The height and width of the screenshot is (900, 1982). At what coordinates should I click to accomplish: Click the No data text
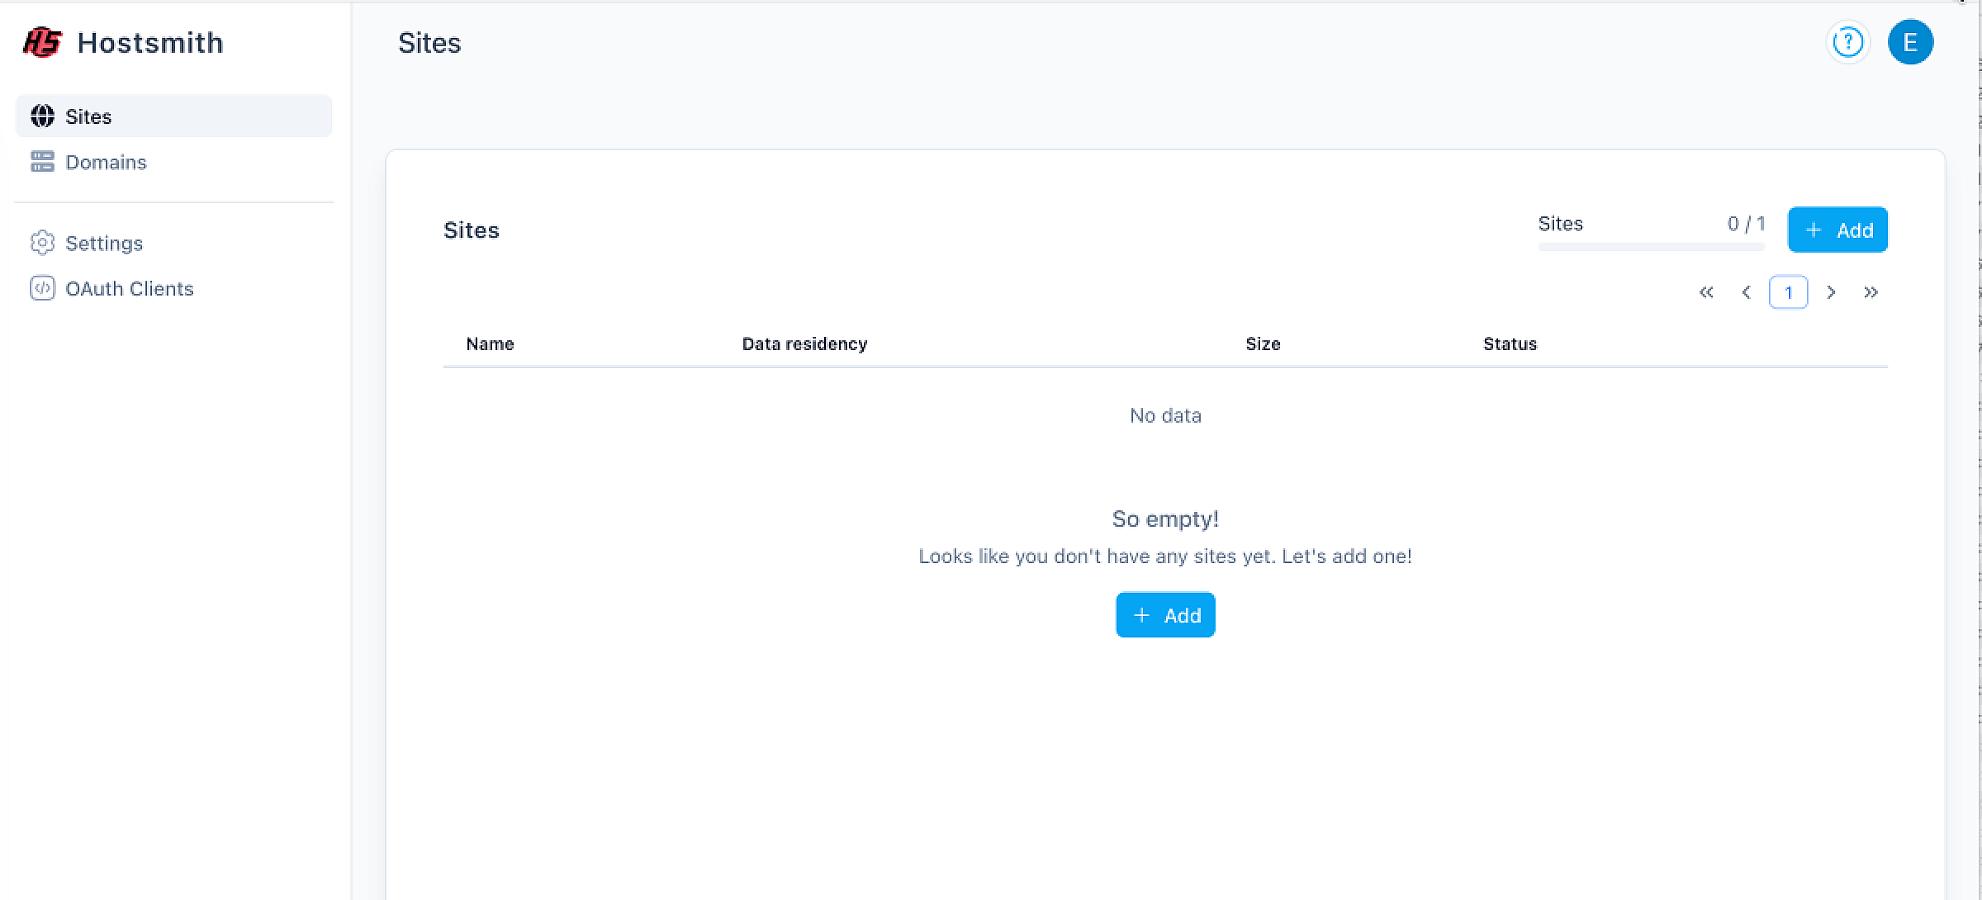[1165, 415]
